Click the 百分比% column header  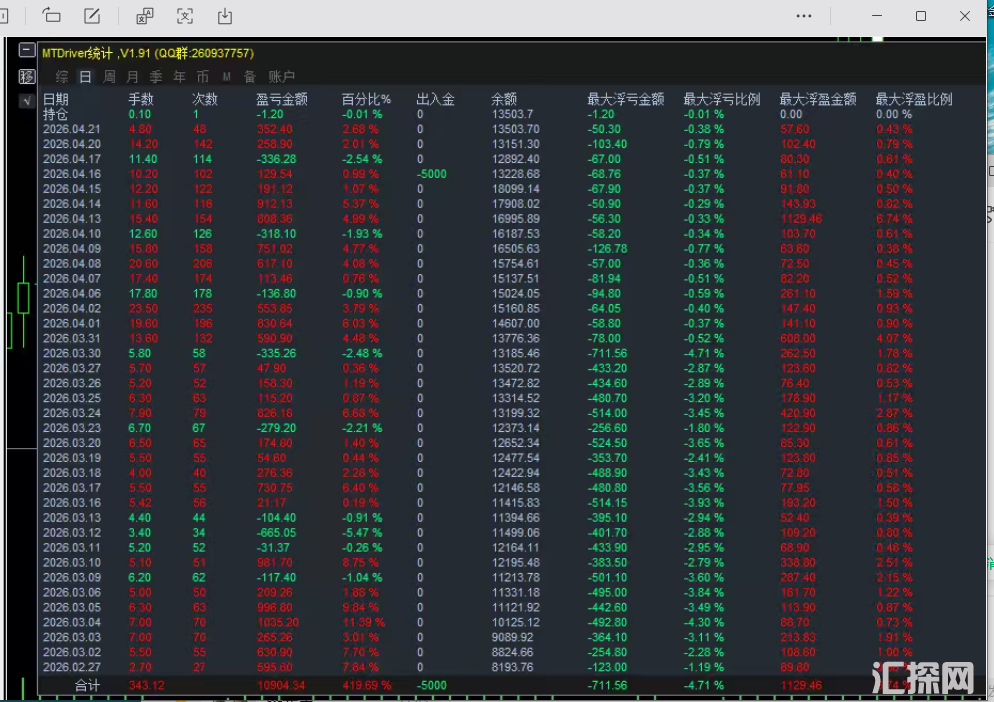pos(366,99)
